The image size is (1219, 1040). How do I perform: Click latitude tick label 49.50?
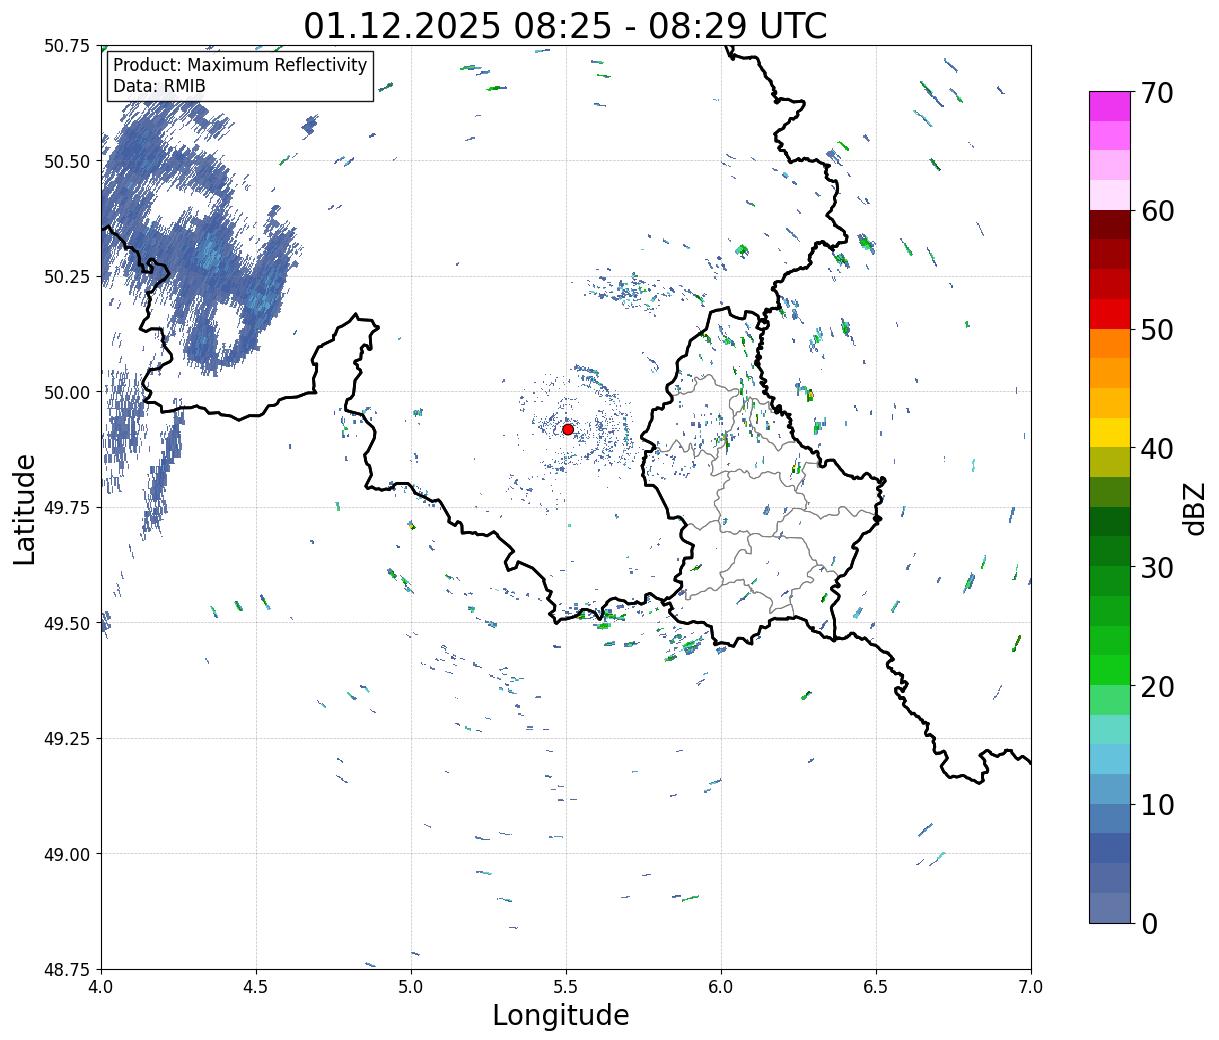point(67,623)
